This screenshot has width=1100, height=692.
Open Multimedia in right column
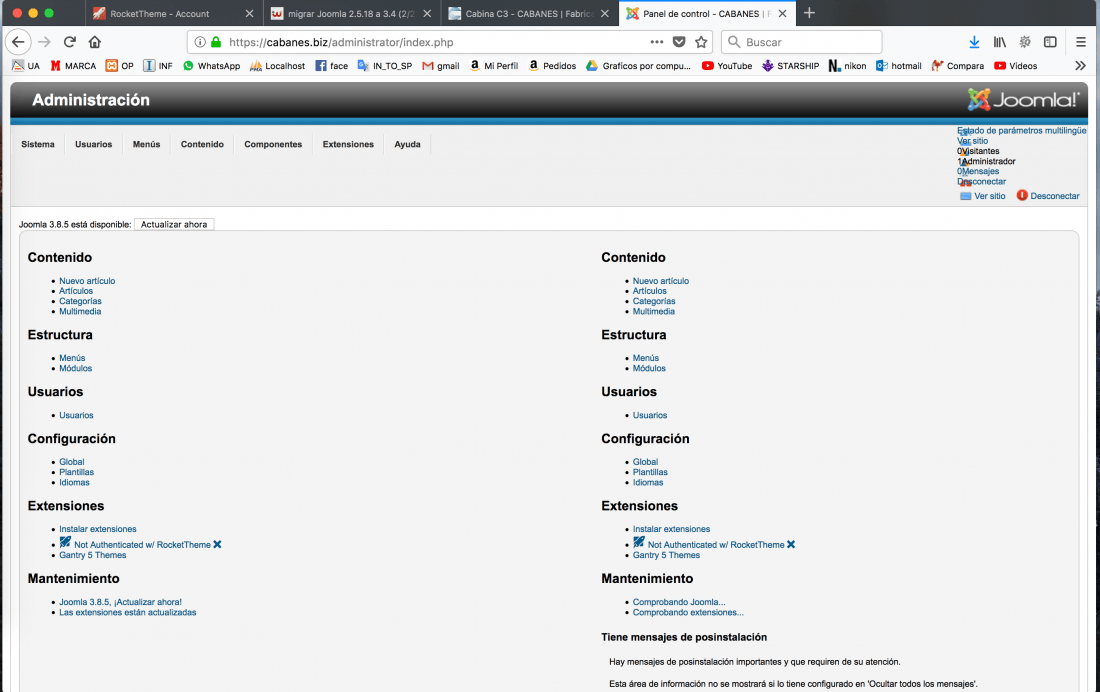tap(654, 312)
